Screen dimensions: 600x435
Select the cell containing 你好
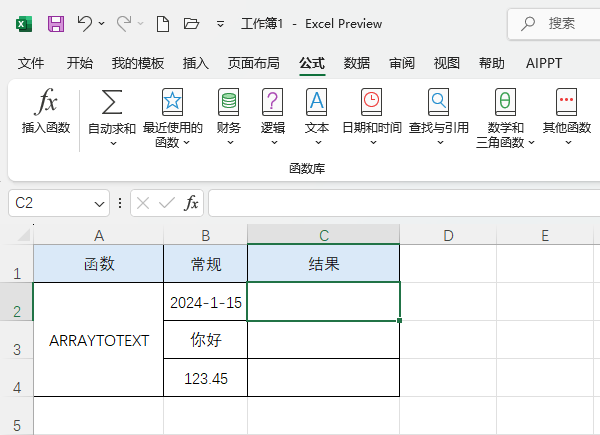(x=205, y=340)
